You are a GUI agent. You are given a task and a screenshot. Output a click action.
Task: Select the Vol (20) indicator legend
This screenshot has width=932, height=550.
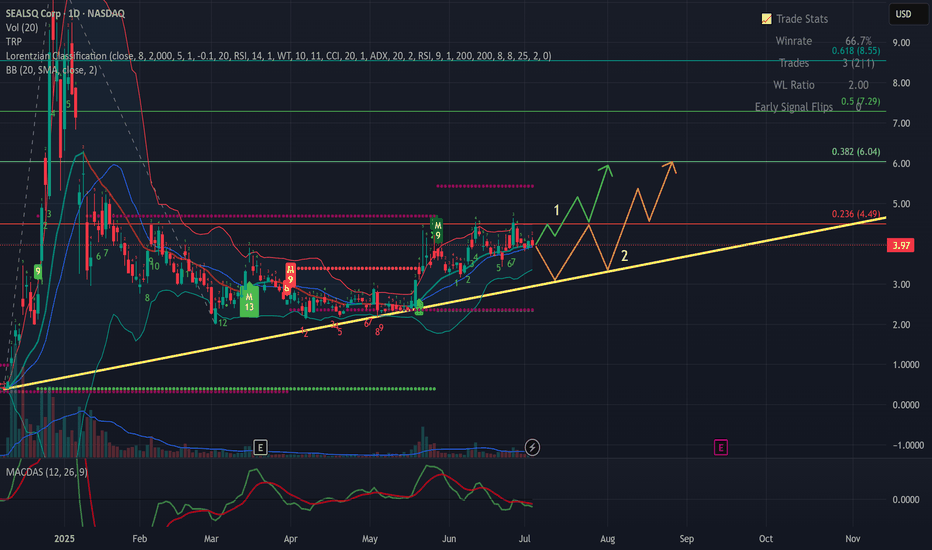[x=22, y=27]
